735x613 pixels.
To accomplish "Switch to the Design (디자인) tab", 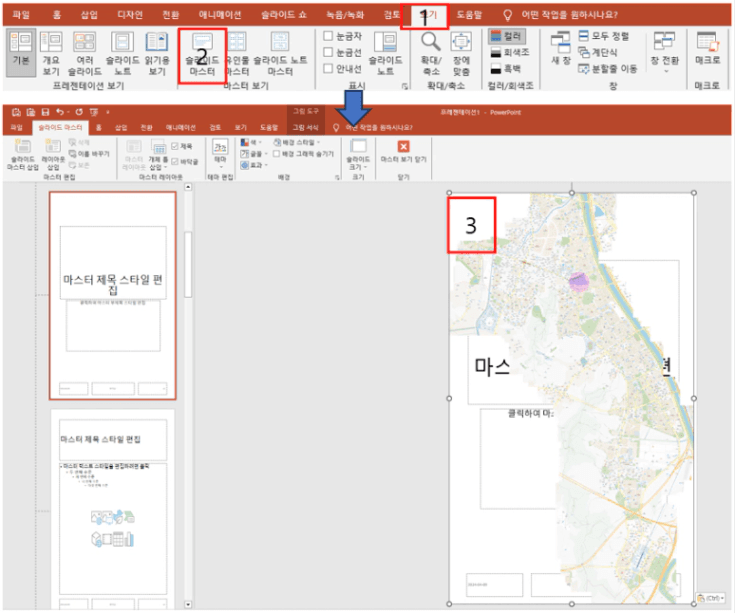I will [130, 15].
